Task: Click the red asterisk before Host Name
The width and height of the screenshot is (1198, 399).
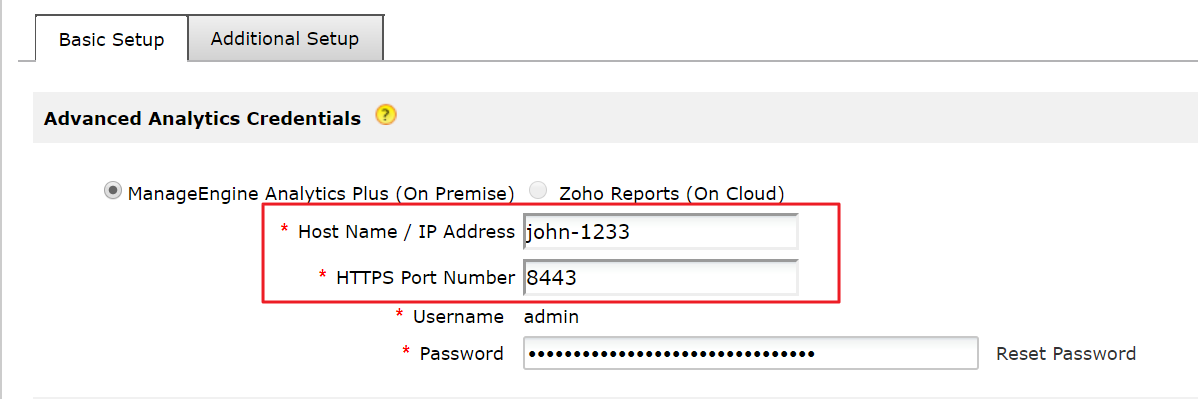Action: 285,229
